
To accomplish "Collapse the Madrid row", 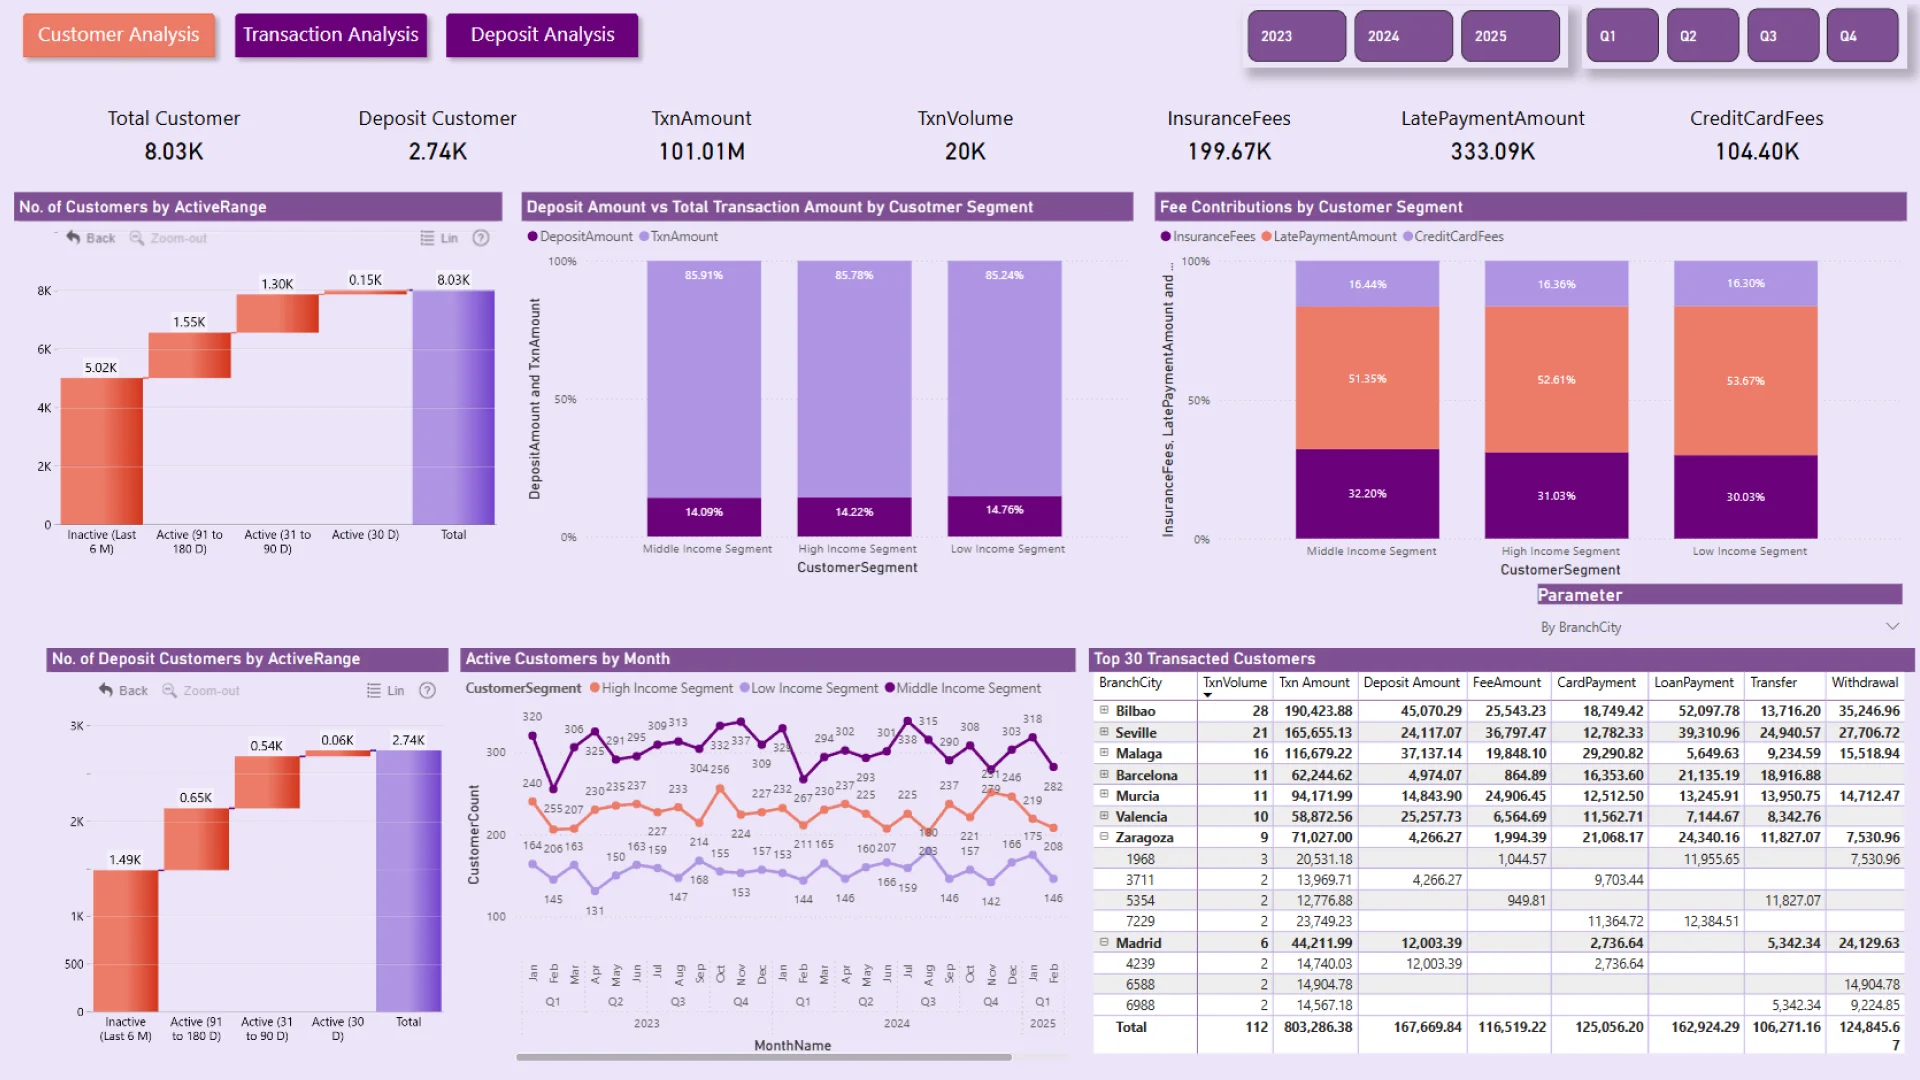I will [1104, 942].
